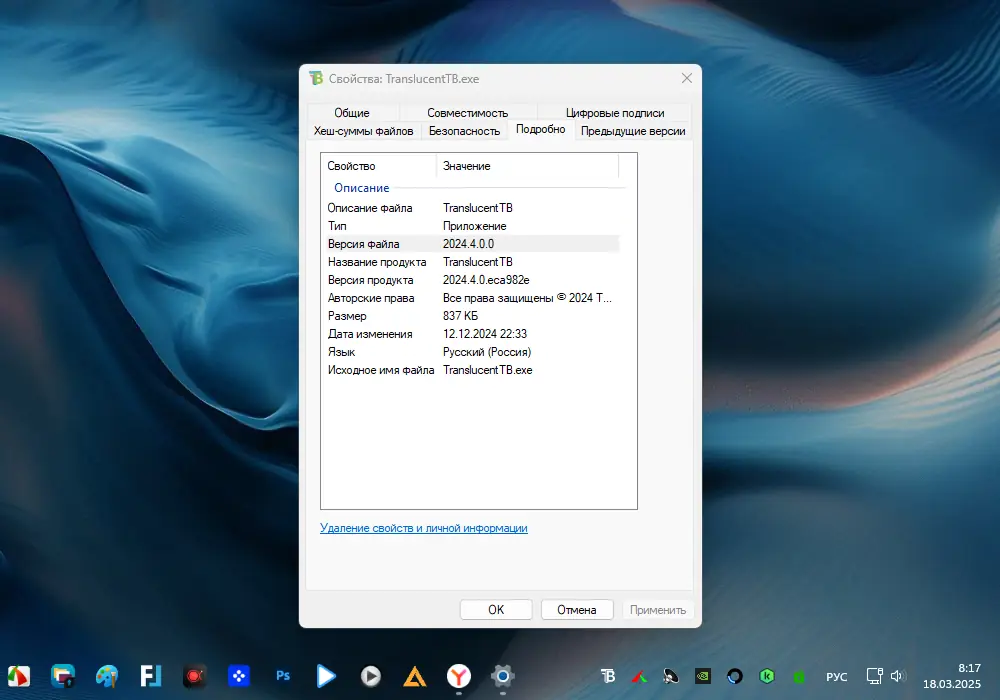Open the NVIDIA tray icon
The width and height of the screenshot is (1000, 700).
(703, 676)
